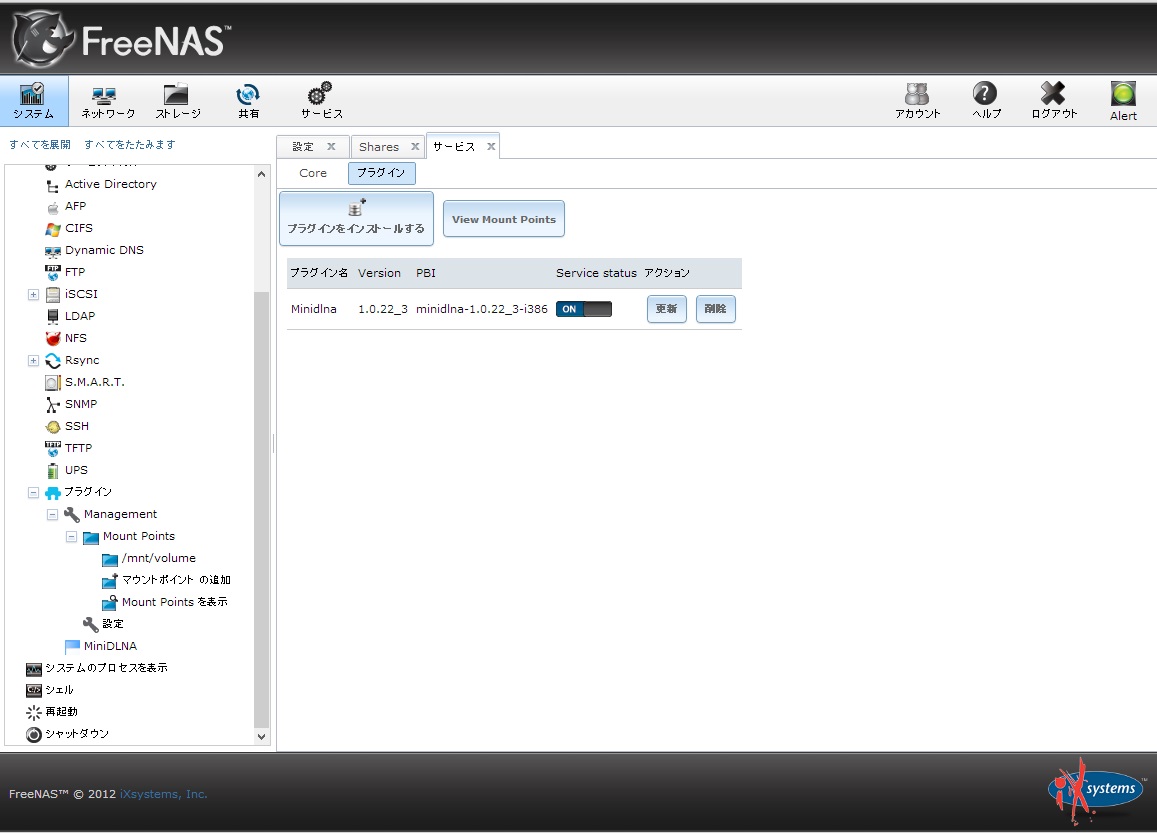Open AFP service in the tree
This screenshot has width=1157, height=833.
pyautogui.click(x=75, y=207)
